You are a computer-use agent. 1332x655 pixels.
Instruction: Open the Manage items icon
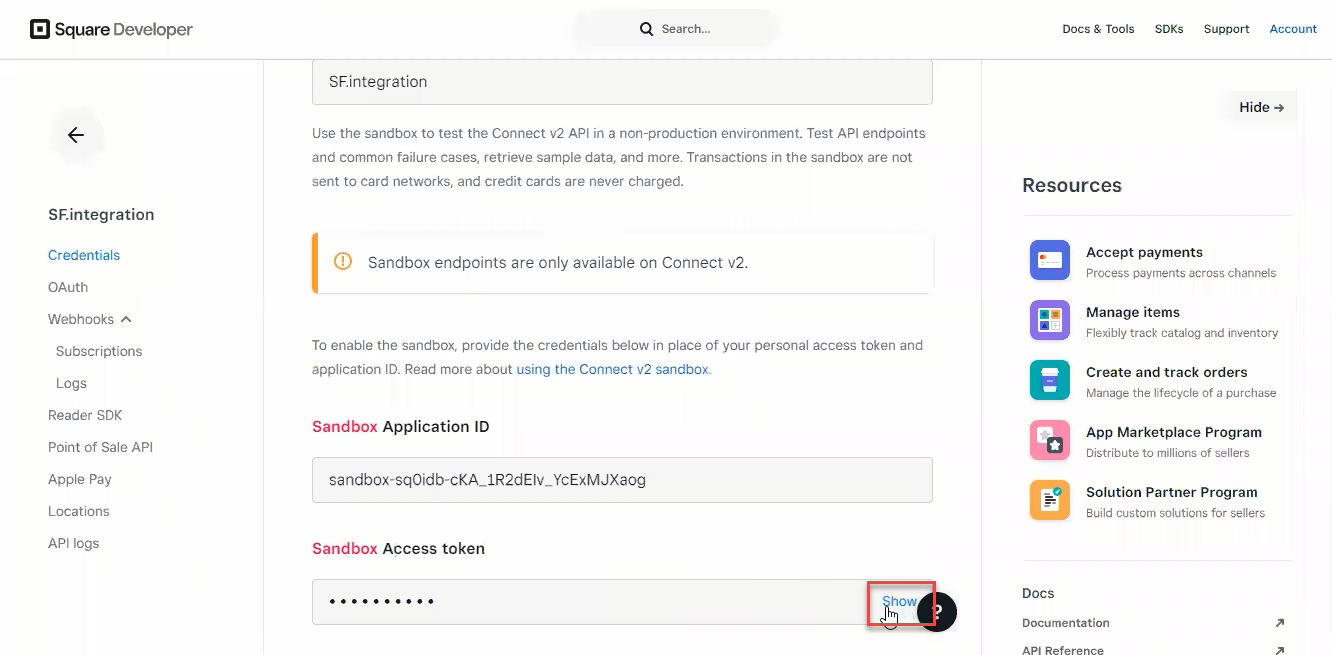(1050, 320)
